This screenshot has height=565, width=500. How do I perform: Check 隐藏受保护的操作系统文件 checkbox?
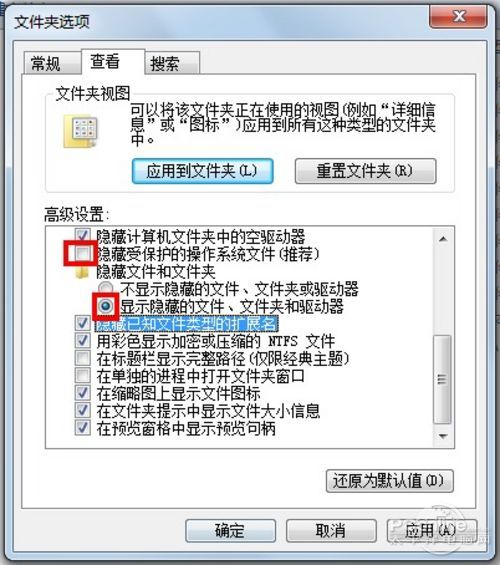point(82,254)
